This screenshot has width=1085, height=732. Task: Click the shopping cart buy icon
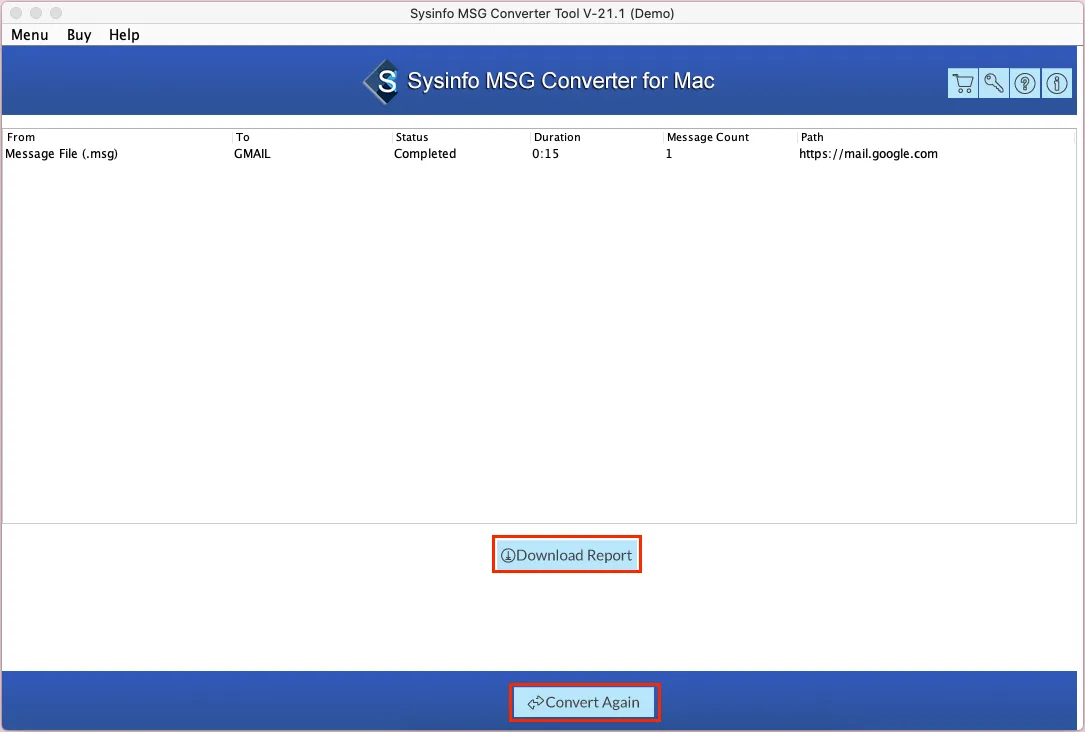pyautogui.click(x=962, y=84)
